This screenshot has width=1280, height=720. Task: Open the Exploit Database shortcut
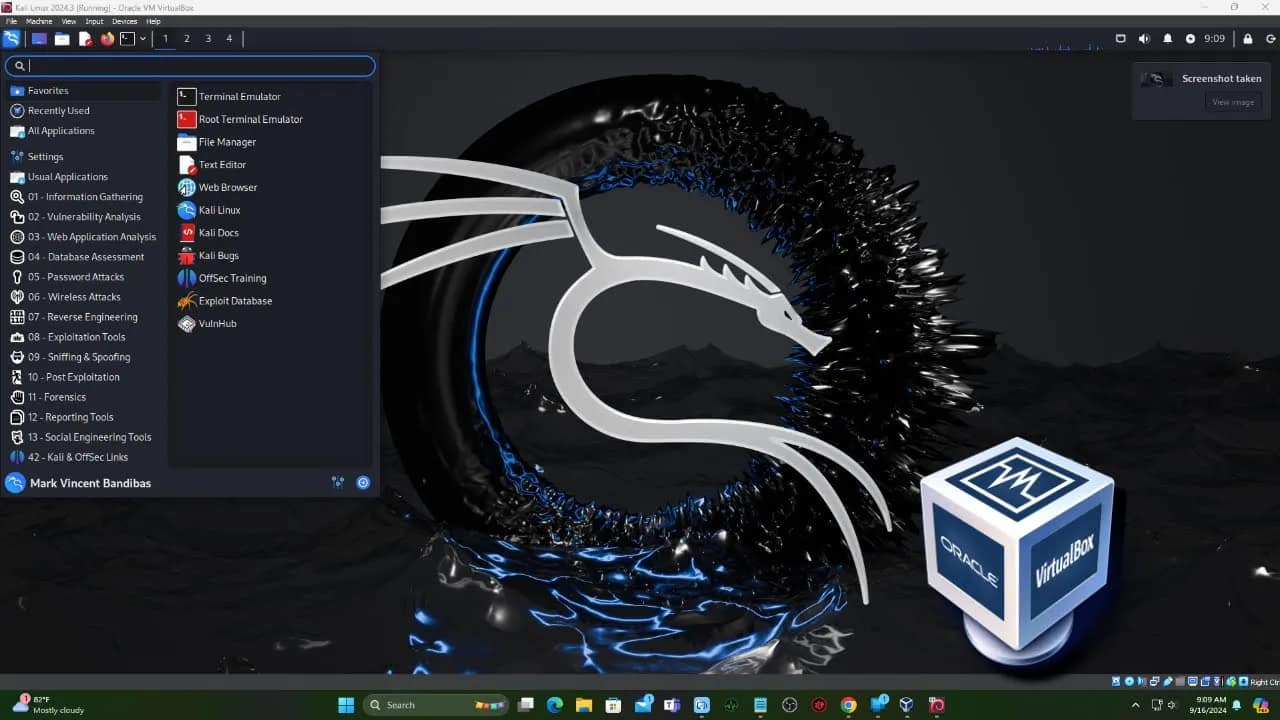click(x=234, y=300)
